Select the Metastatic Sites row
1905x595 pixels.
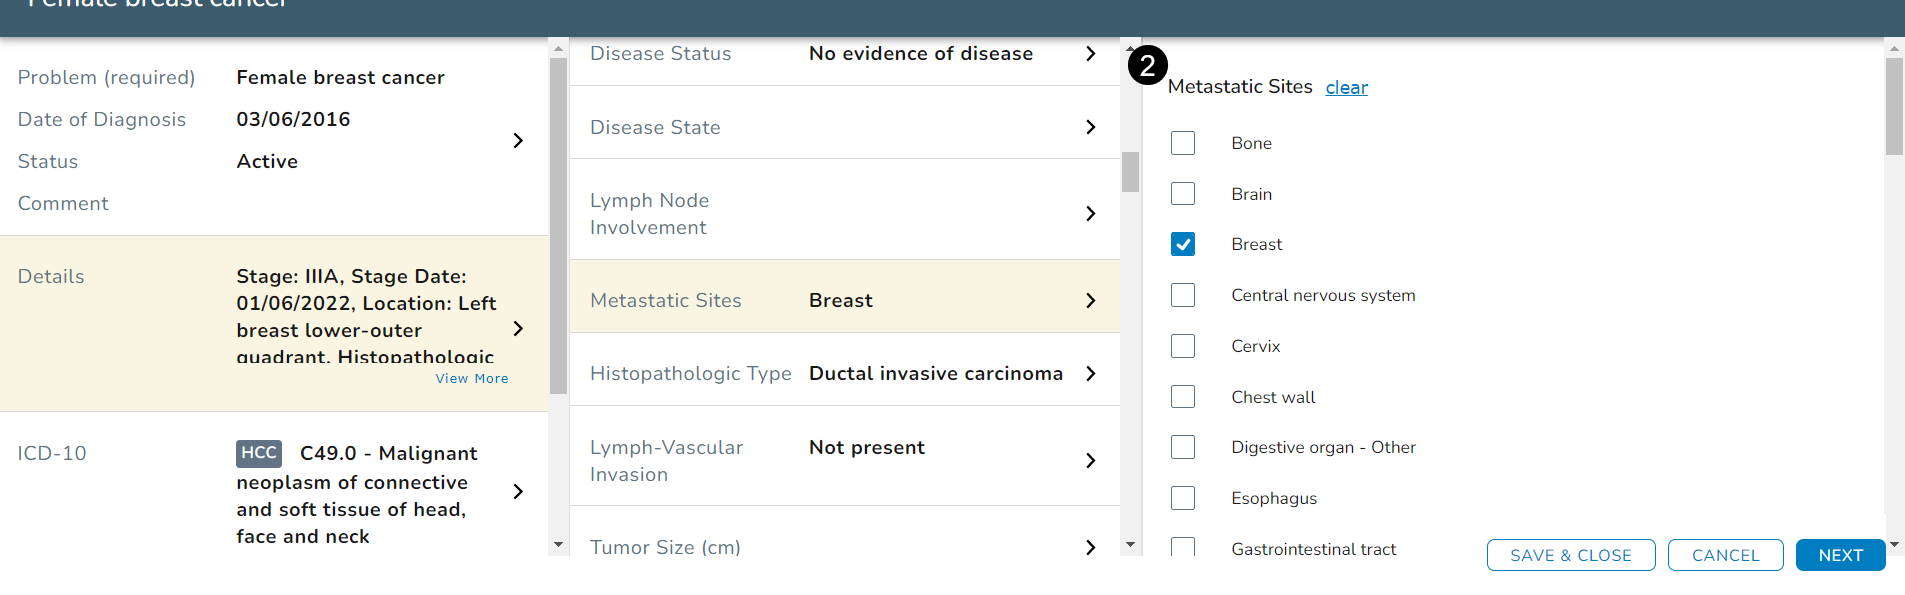844,300
